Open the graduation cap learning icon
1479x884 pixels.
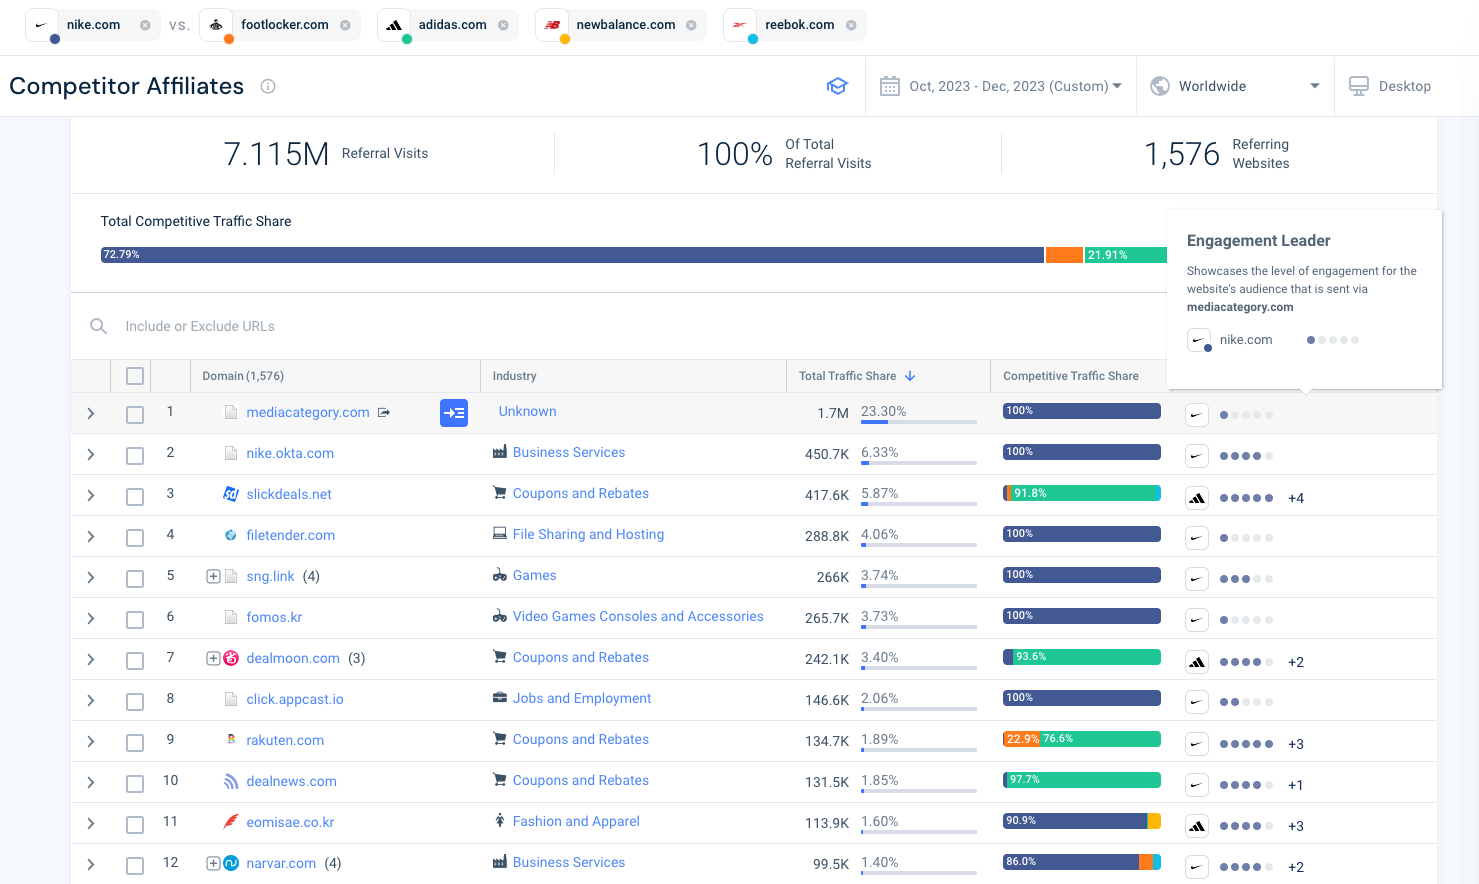coord(837,86)
